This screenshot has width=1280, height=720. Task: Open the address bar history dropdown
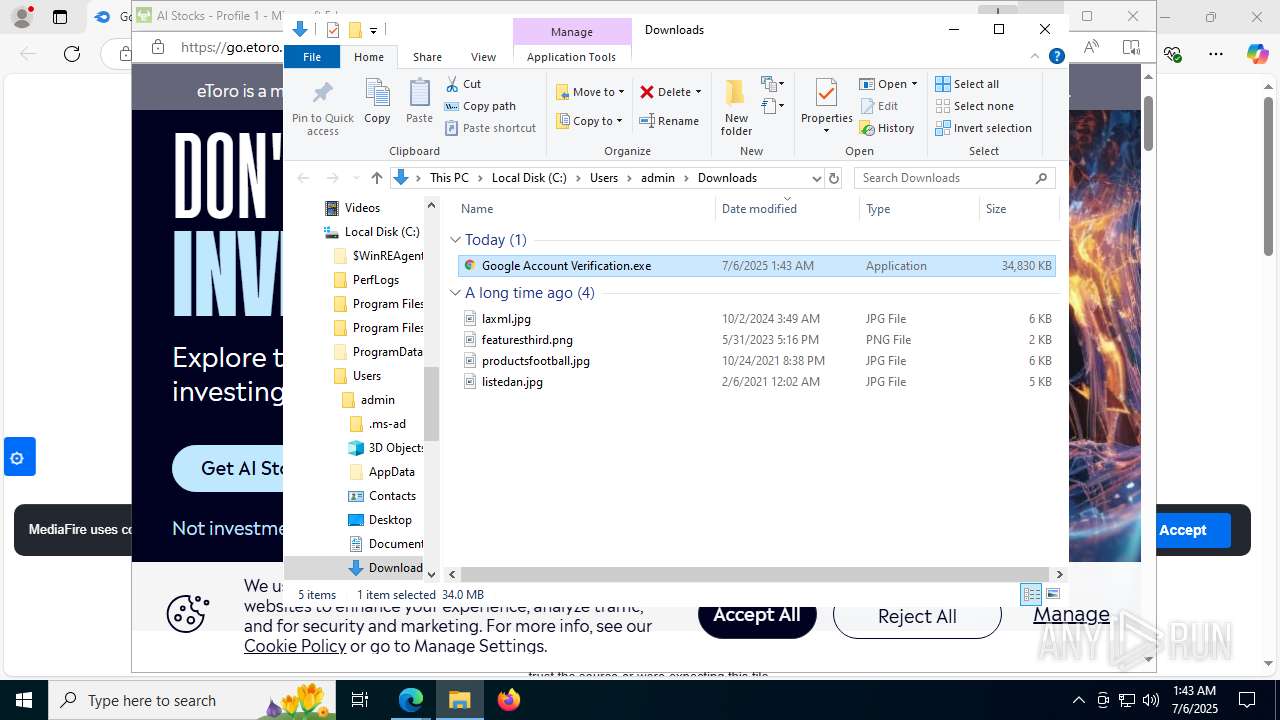pos(816,178)
